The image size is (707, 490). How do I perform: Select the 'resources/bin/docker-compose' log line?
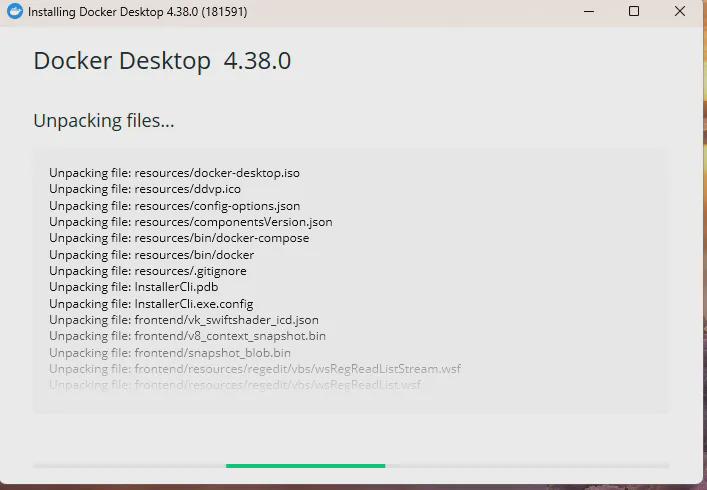[179, 238]
